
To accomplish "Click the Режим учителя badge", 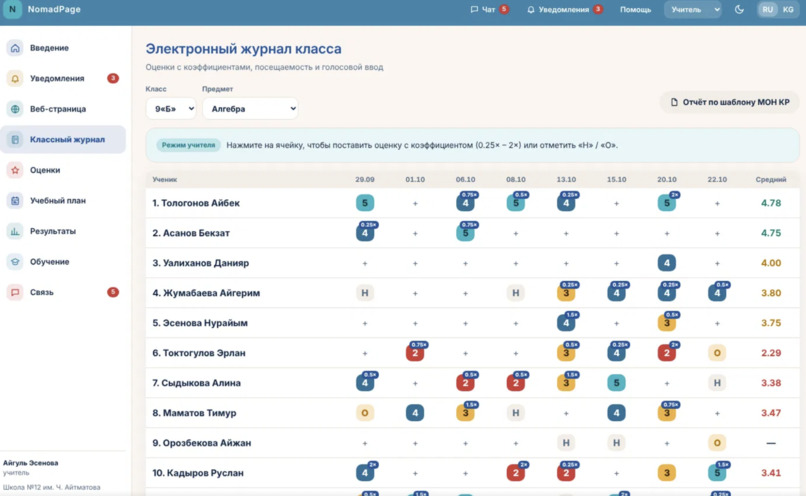I will [x=189, y=145].
